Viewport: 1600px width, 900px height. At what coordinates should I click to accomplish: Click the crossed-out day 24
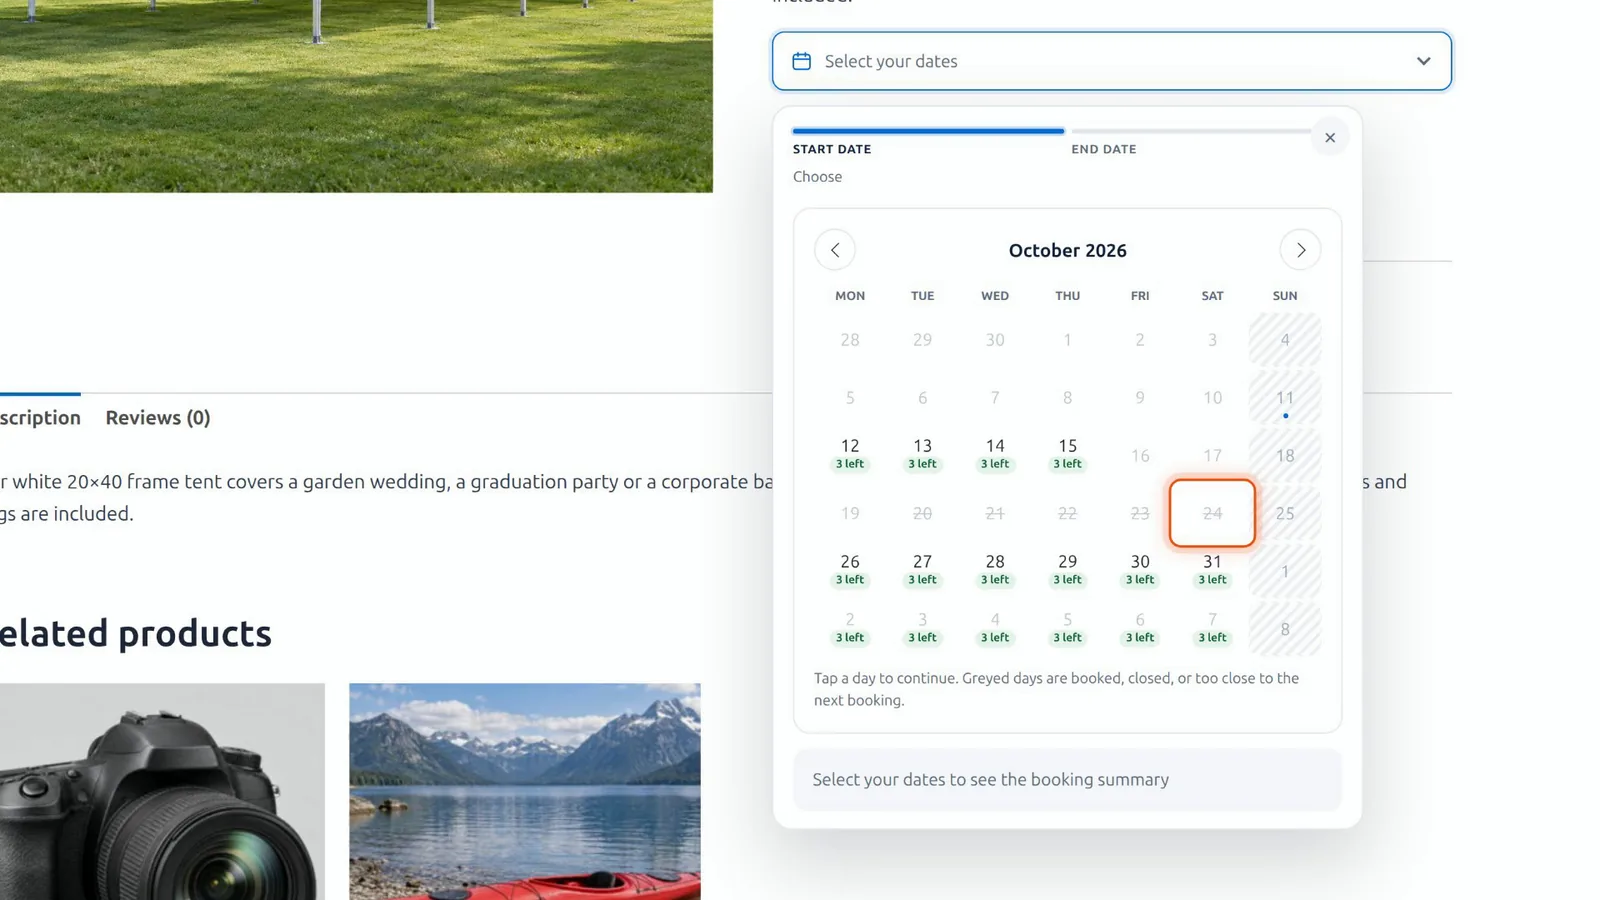(x=1212, y=513)
